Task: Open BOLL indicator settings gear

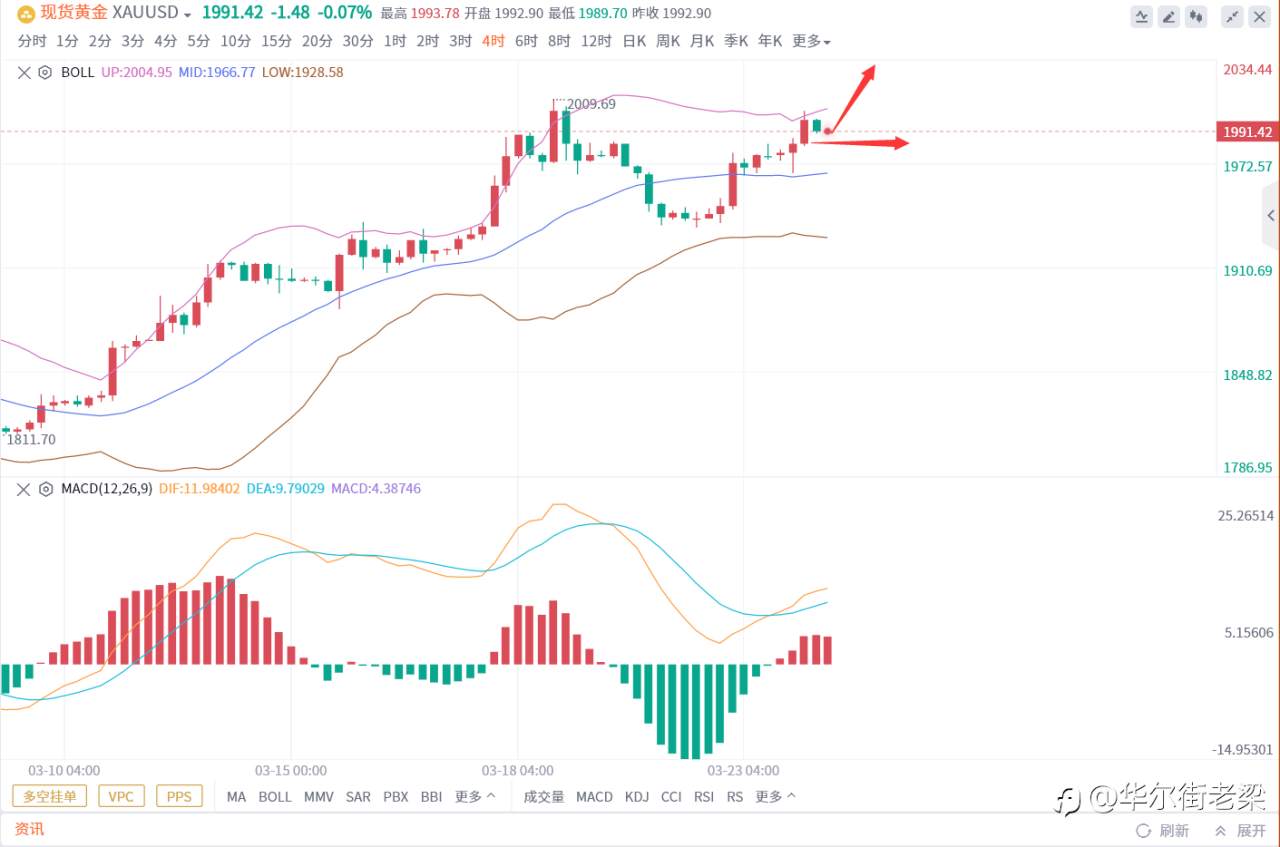Action: [44, 72]
